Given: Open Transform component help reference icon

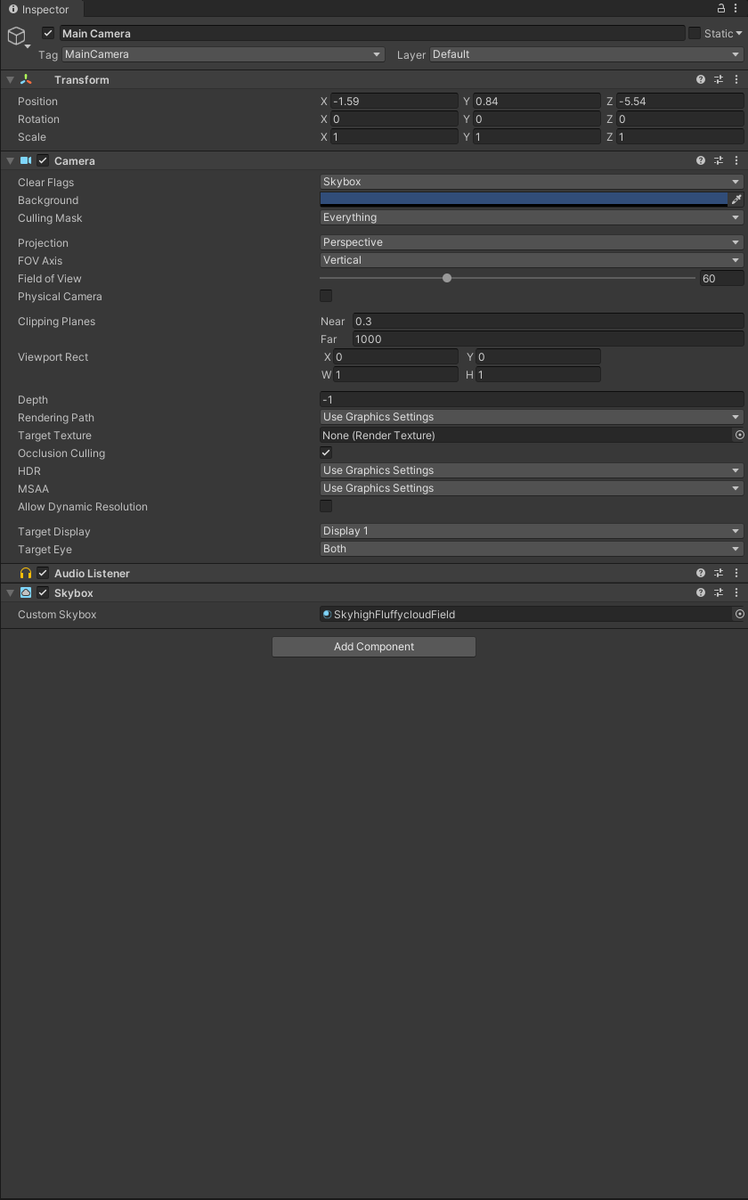Looking at the screenshot, I should [x=701, y=80].
